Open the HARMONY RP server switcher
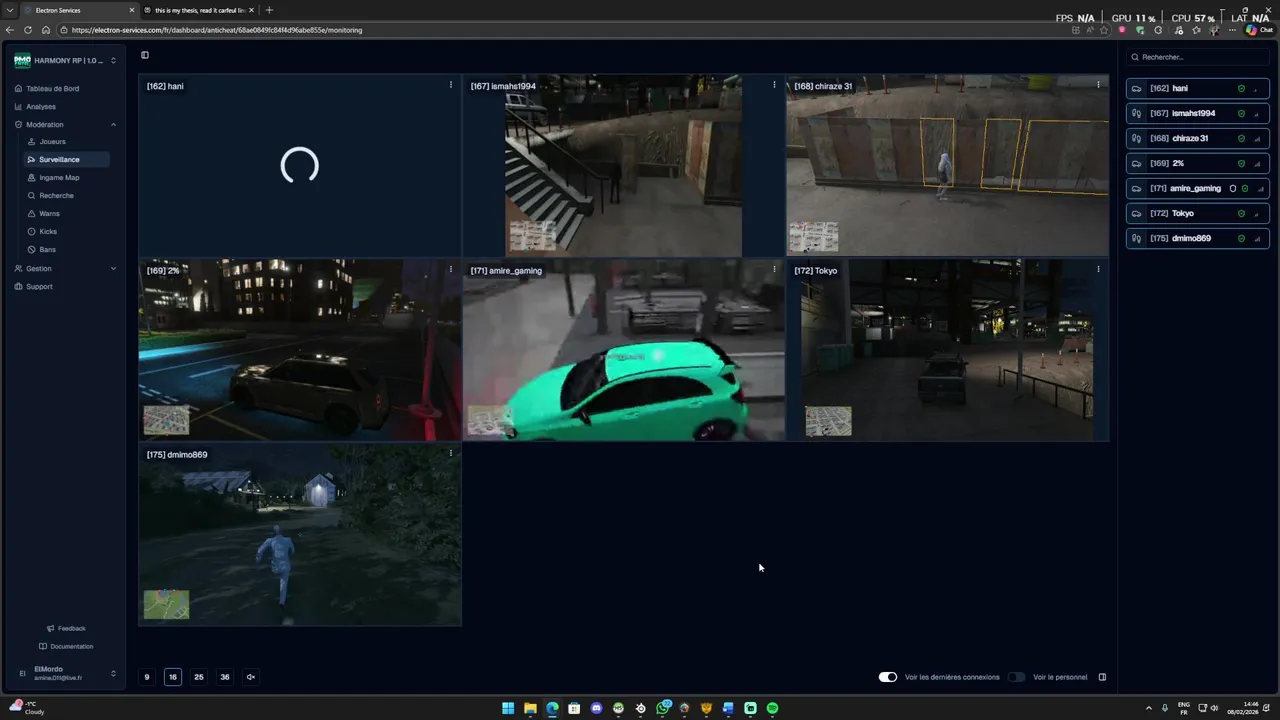Viewport: 1280px width, 720px height. (x=65, y=61)
